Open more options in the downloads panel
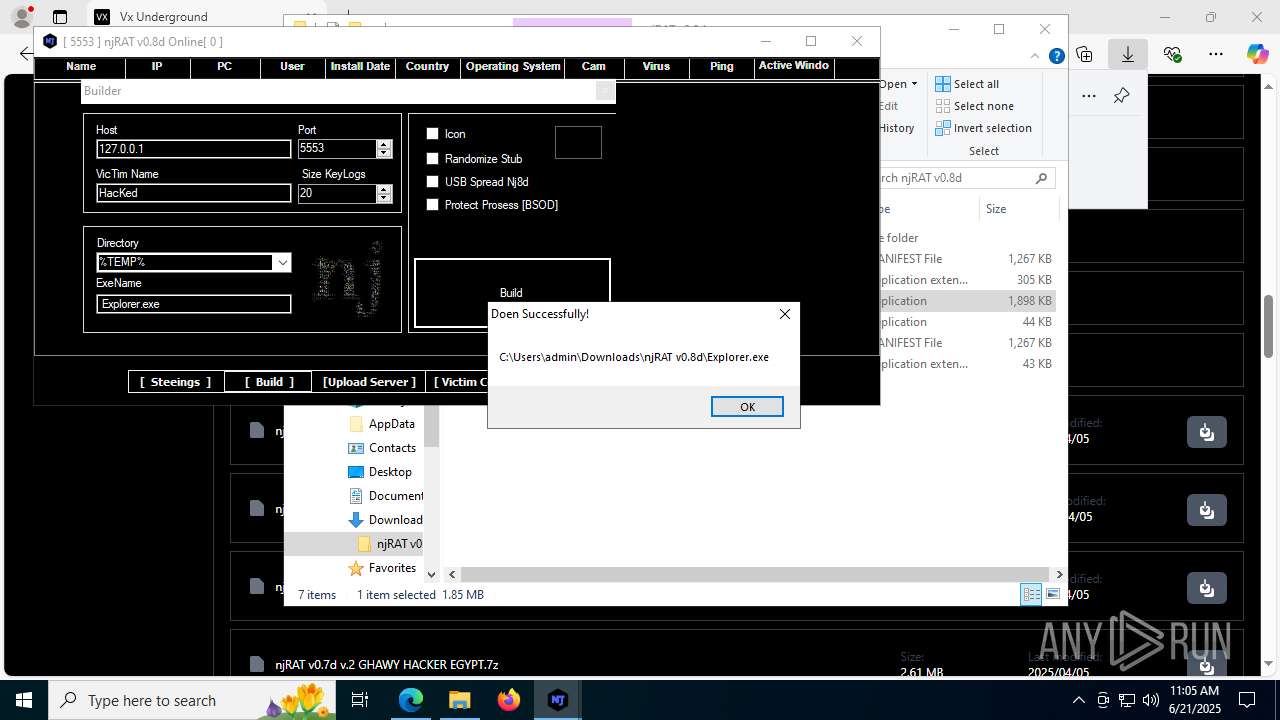Image resolution: width=1280 pixels, height=720 pixels. click(x=1089, y=96)
